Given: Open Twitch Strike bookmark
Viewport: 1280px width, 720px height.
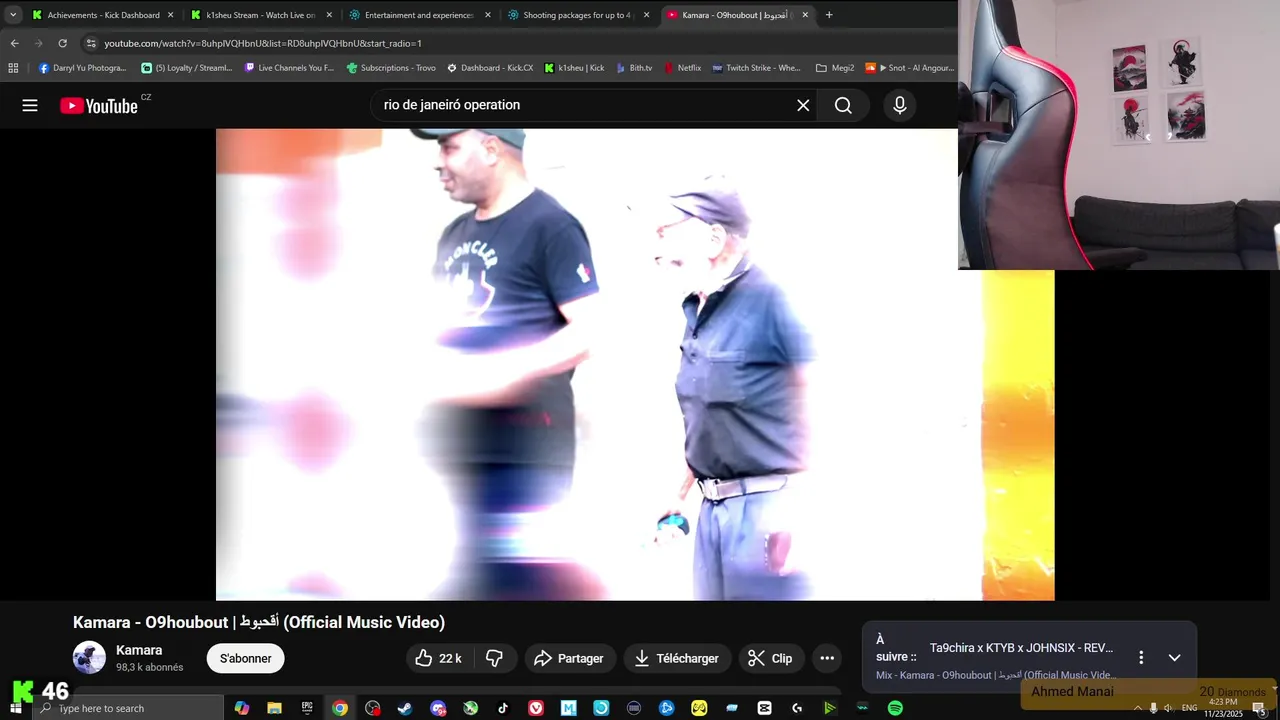Looking at the screenshot, I should click(756, 68).
